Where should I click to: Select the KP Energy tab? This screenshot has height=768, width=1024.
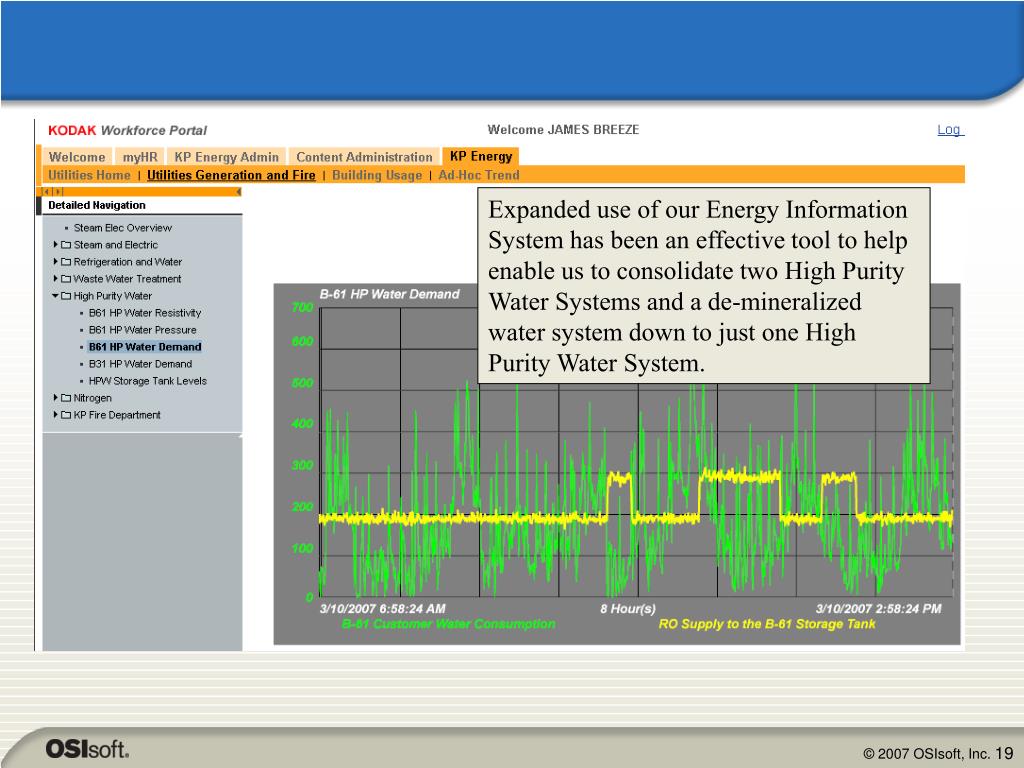[x=481, y=157]
